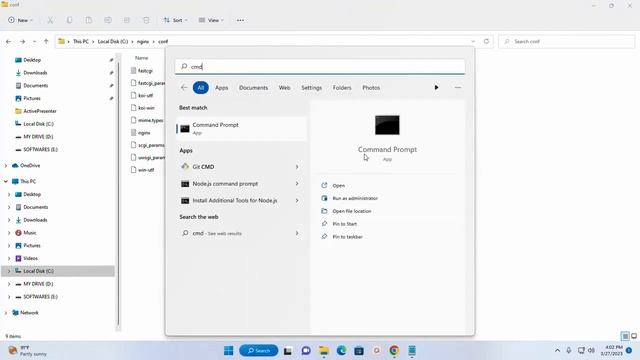Choose Pin to Start

pos(344,224)
